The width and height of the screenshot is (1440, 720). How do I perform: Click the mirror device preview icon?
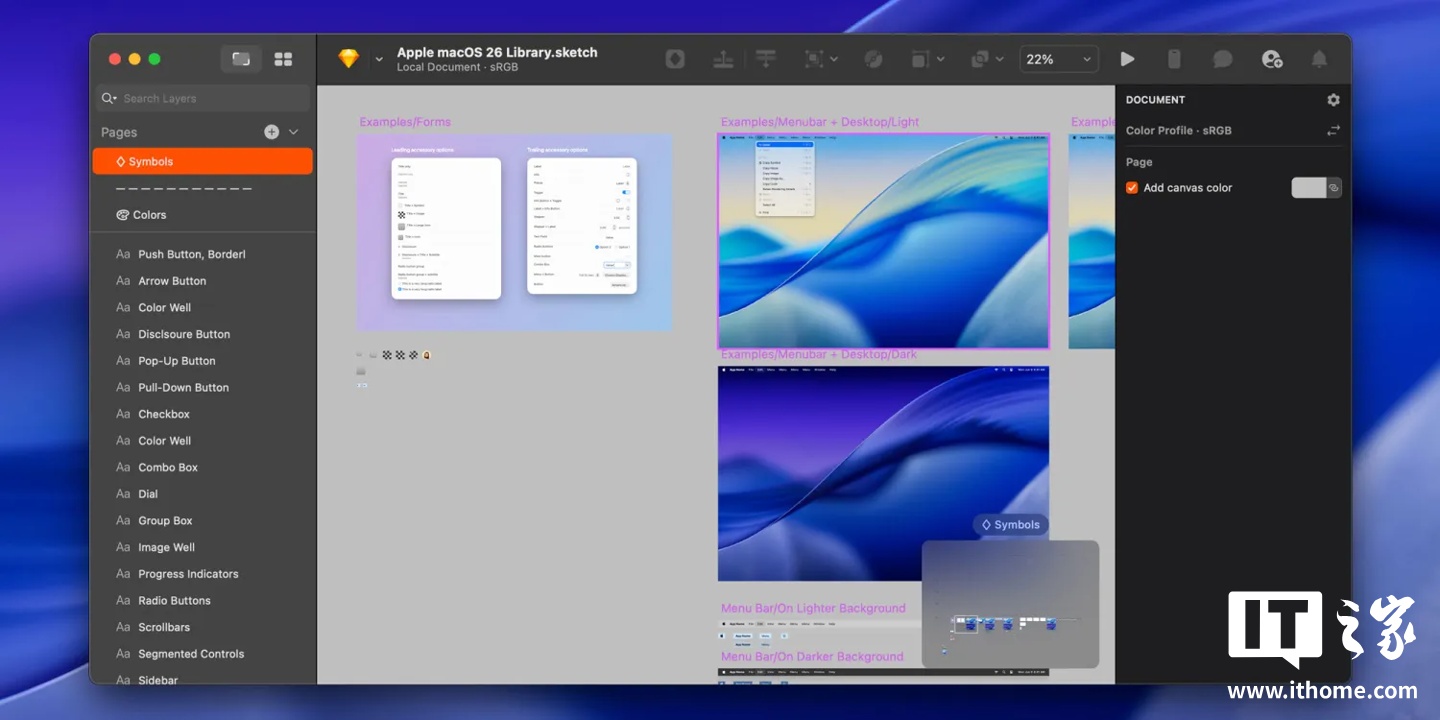[x=1174, y=59]
